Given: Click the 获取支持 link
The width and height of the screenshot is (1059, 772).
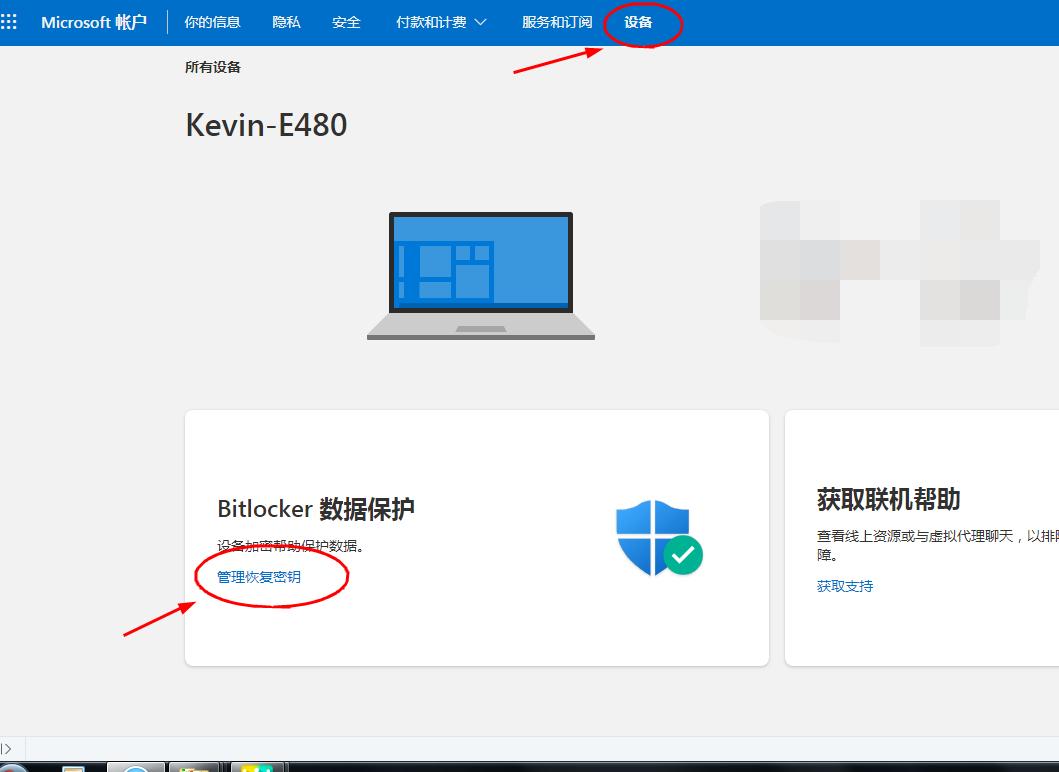Looking at the screenshot, I should coord(846,586).
